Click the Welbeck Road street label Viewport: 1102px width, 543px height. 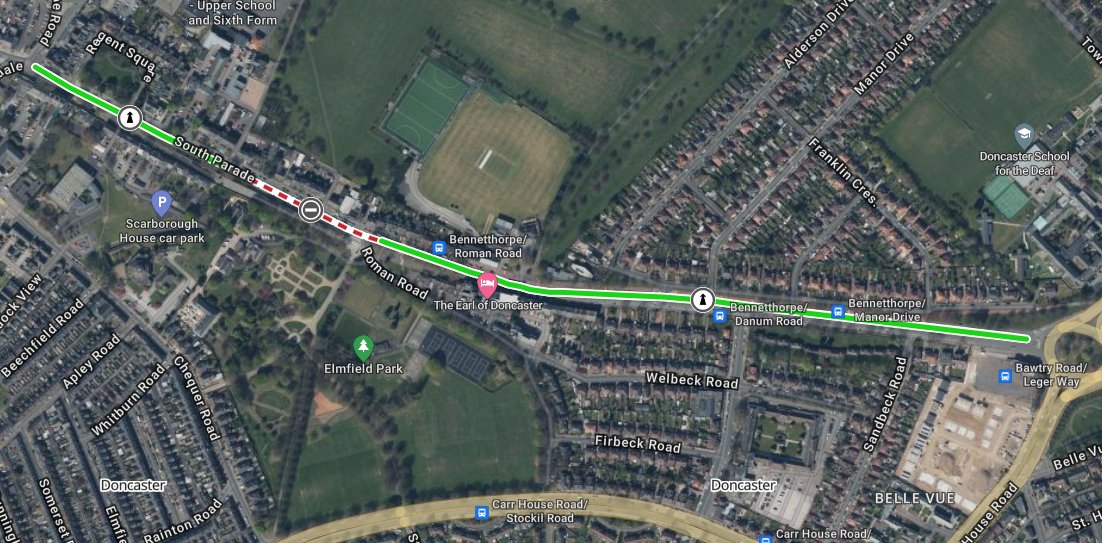(x=692, y=381)
